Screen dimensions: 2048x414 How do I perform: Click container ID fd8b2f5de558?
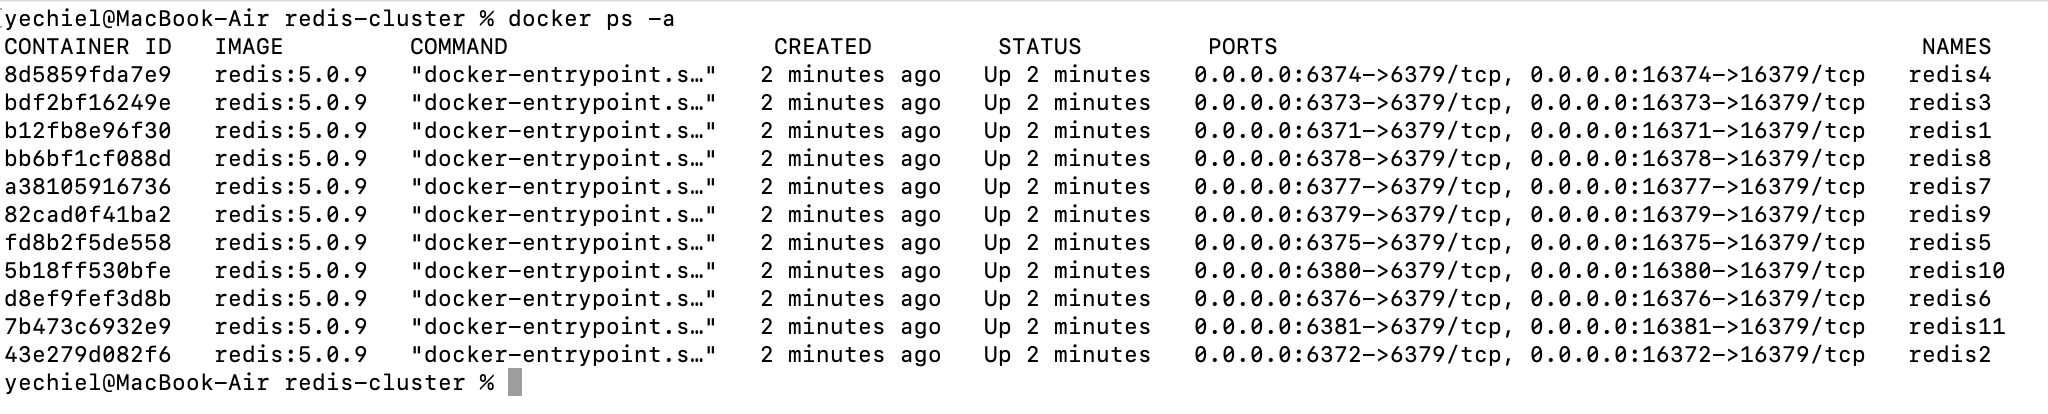pos(88,243)
